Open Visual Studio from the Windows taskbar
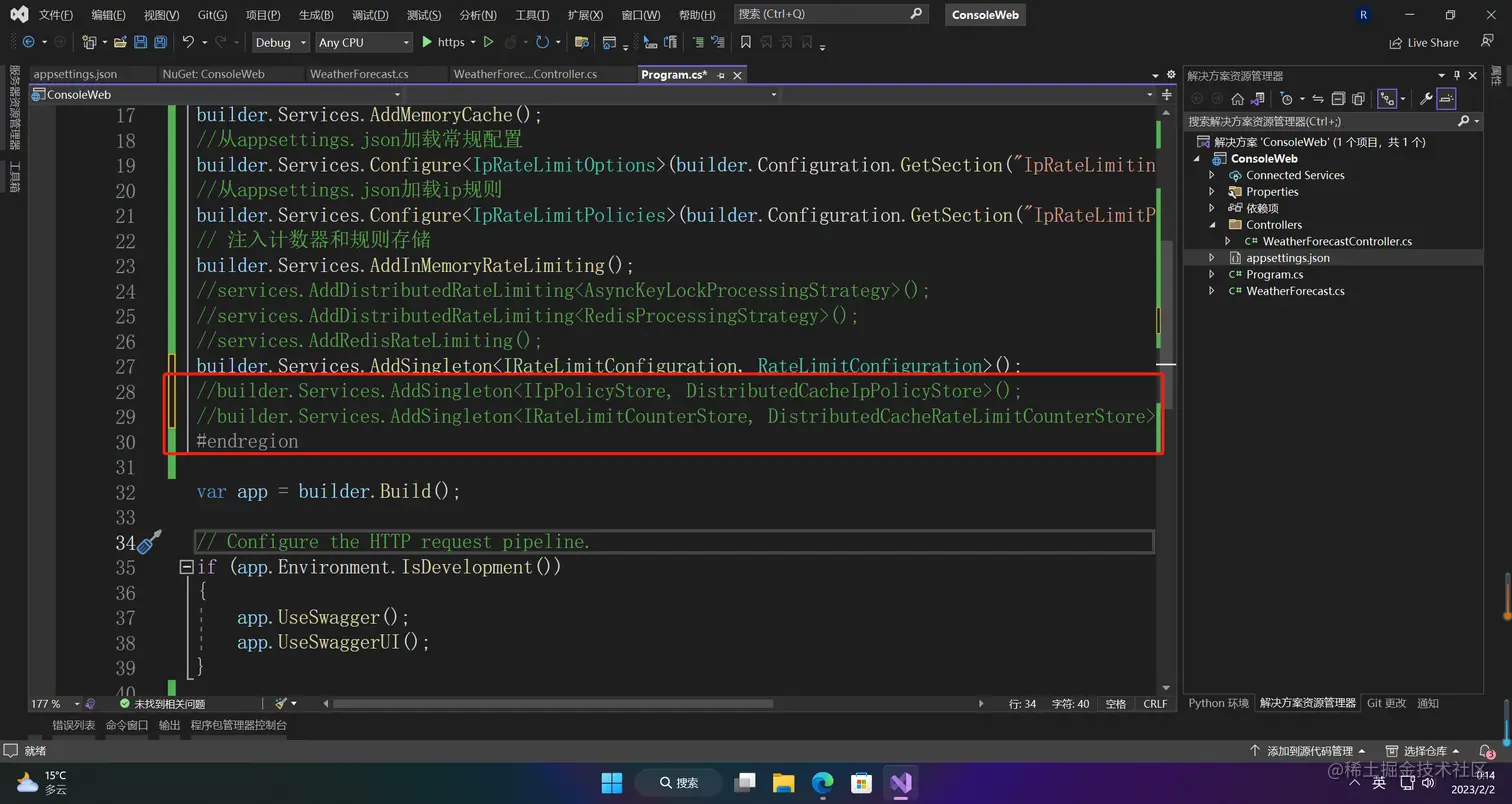Screen dimensions: 1512x804 900,782
